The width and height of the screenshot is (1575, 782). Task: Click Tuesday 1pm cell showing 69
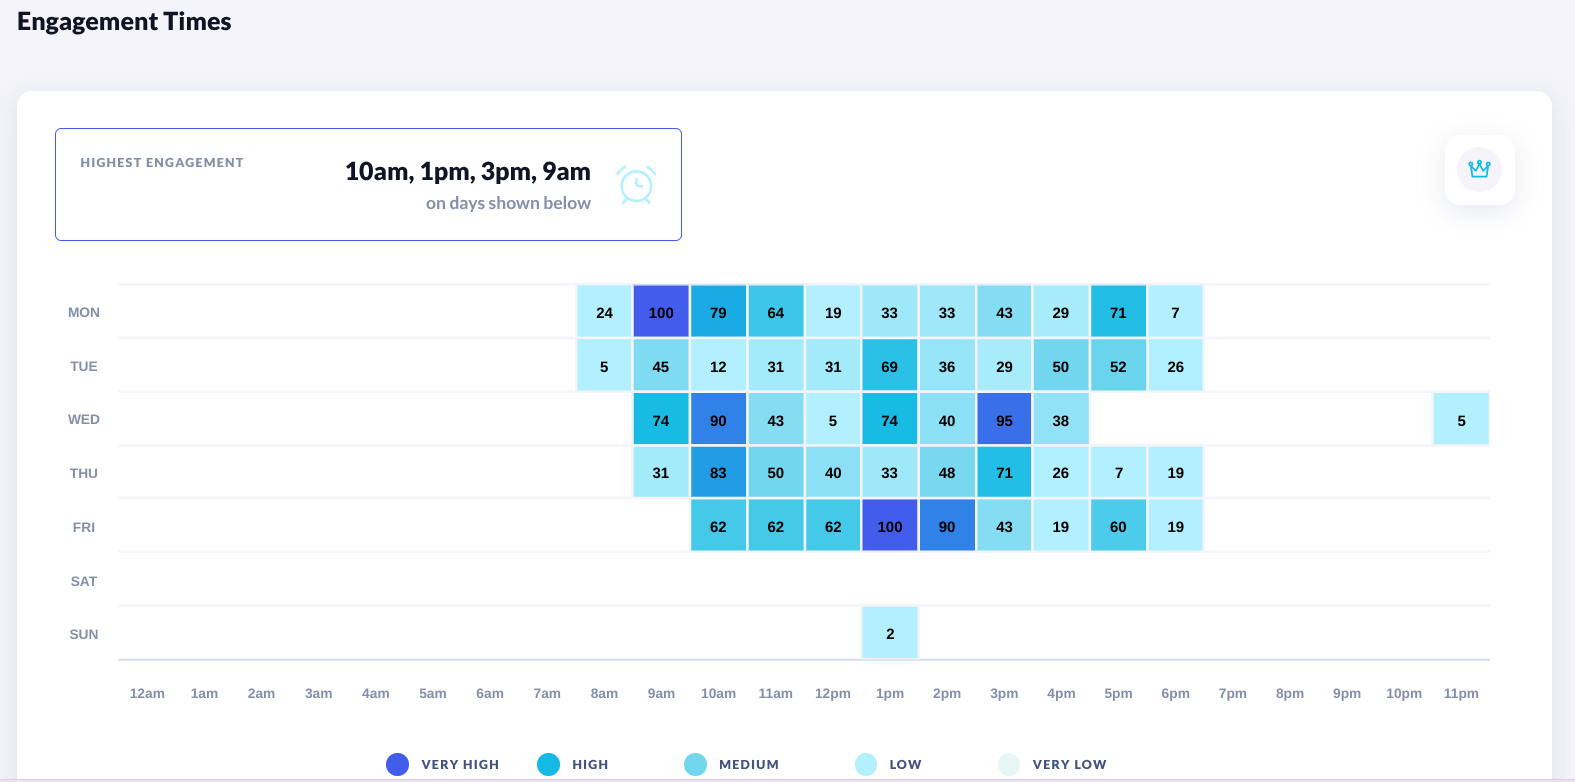[x=889, y=366]
